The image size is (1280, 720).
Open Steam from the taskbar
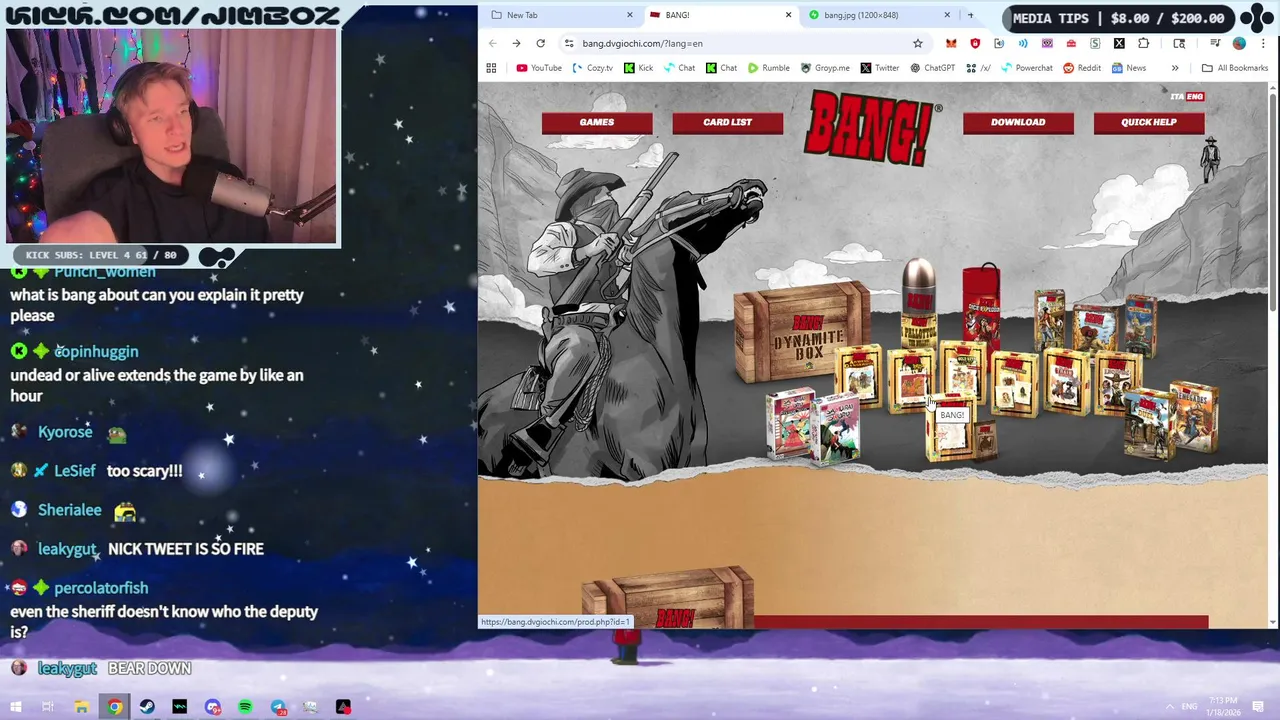tap(147, 707)
